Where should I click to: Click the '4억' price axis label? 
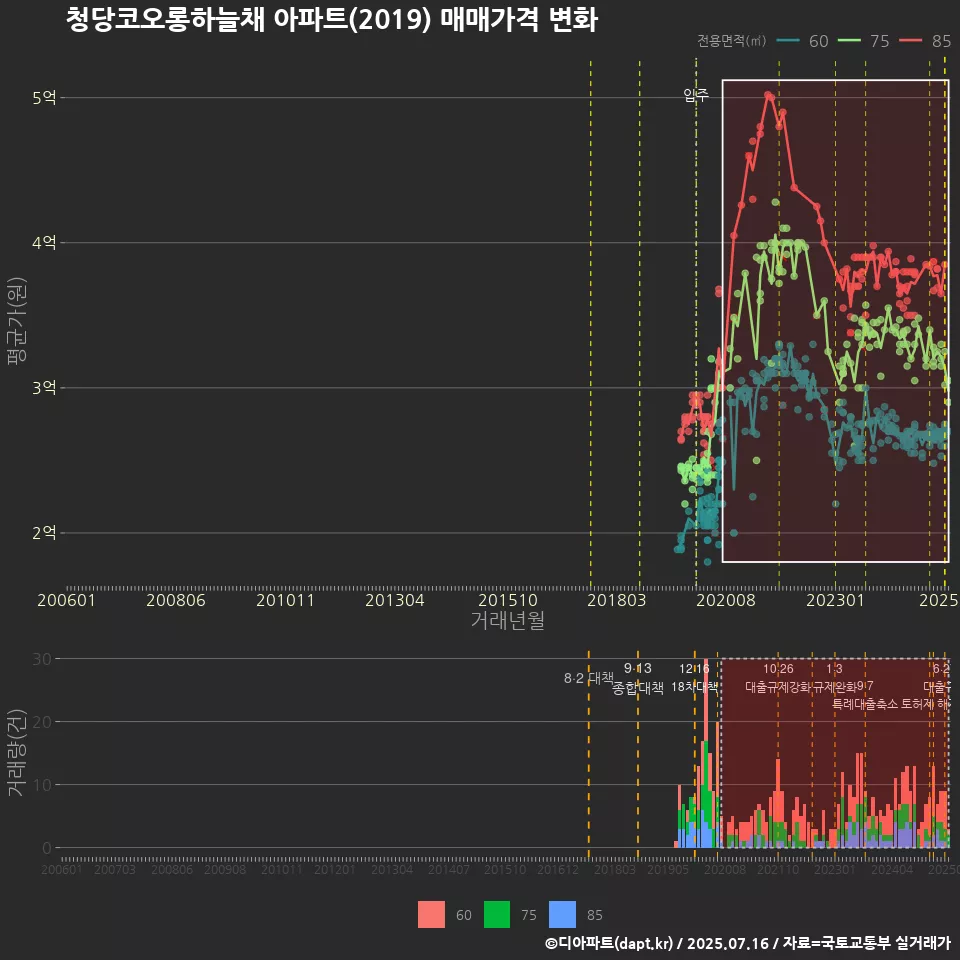pos(44,242)
